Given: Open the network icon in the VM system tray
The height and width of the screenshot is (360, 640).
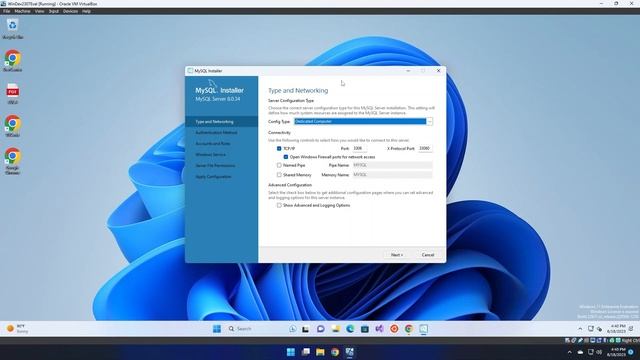Looking at the screenshot, I should (x=591, y=329).
